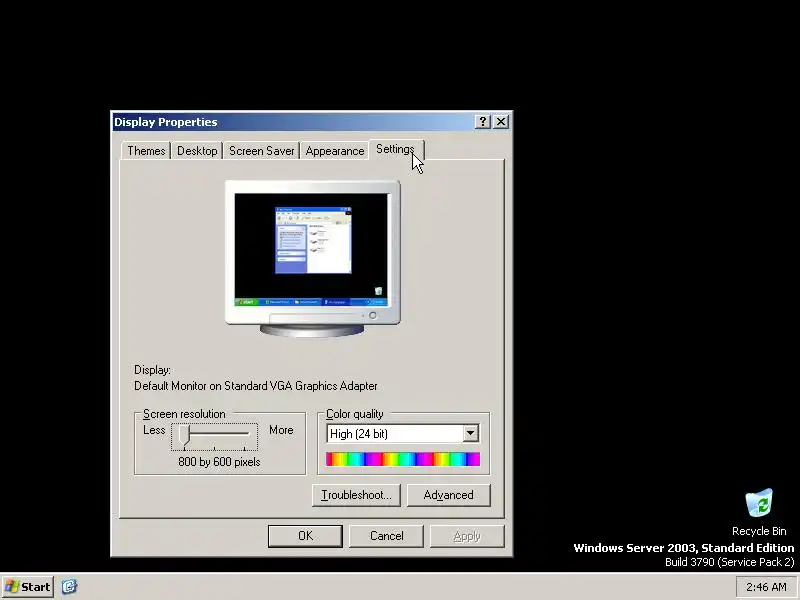This screenshot has width=800, height=600.
Task: Click 'Default Monitor on Standard VGA Graphics Adapter'
Action: point(256,386)
